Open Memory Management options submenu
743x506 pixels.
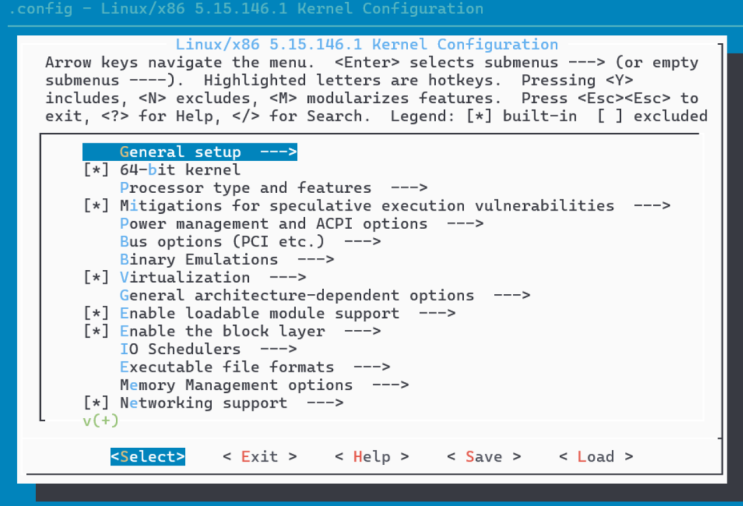click(264, 385)
